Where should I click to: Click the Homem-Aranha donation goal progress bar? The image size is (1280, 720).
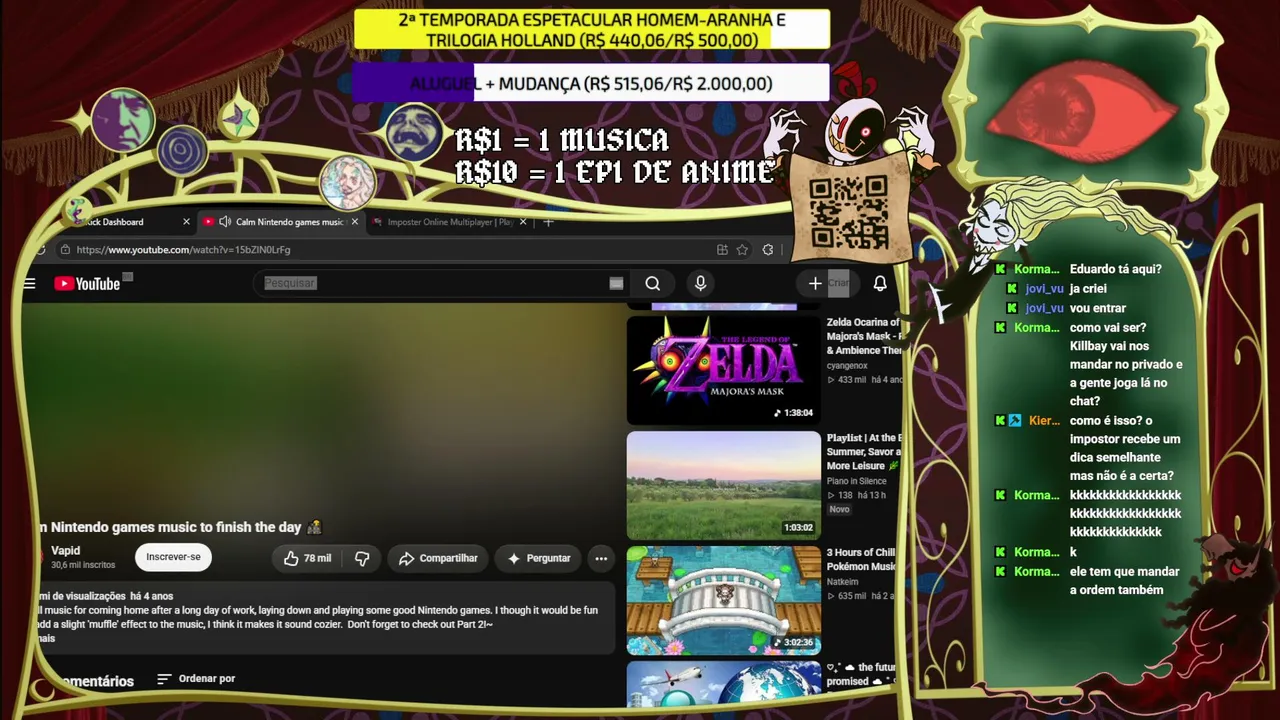(592, 30)
